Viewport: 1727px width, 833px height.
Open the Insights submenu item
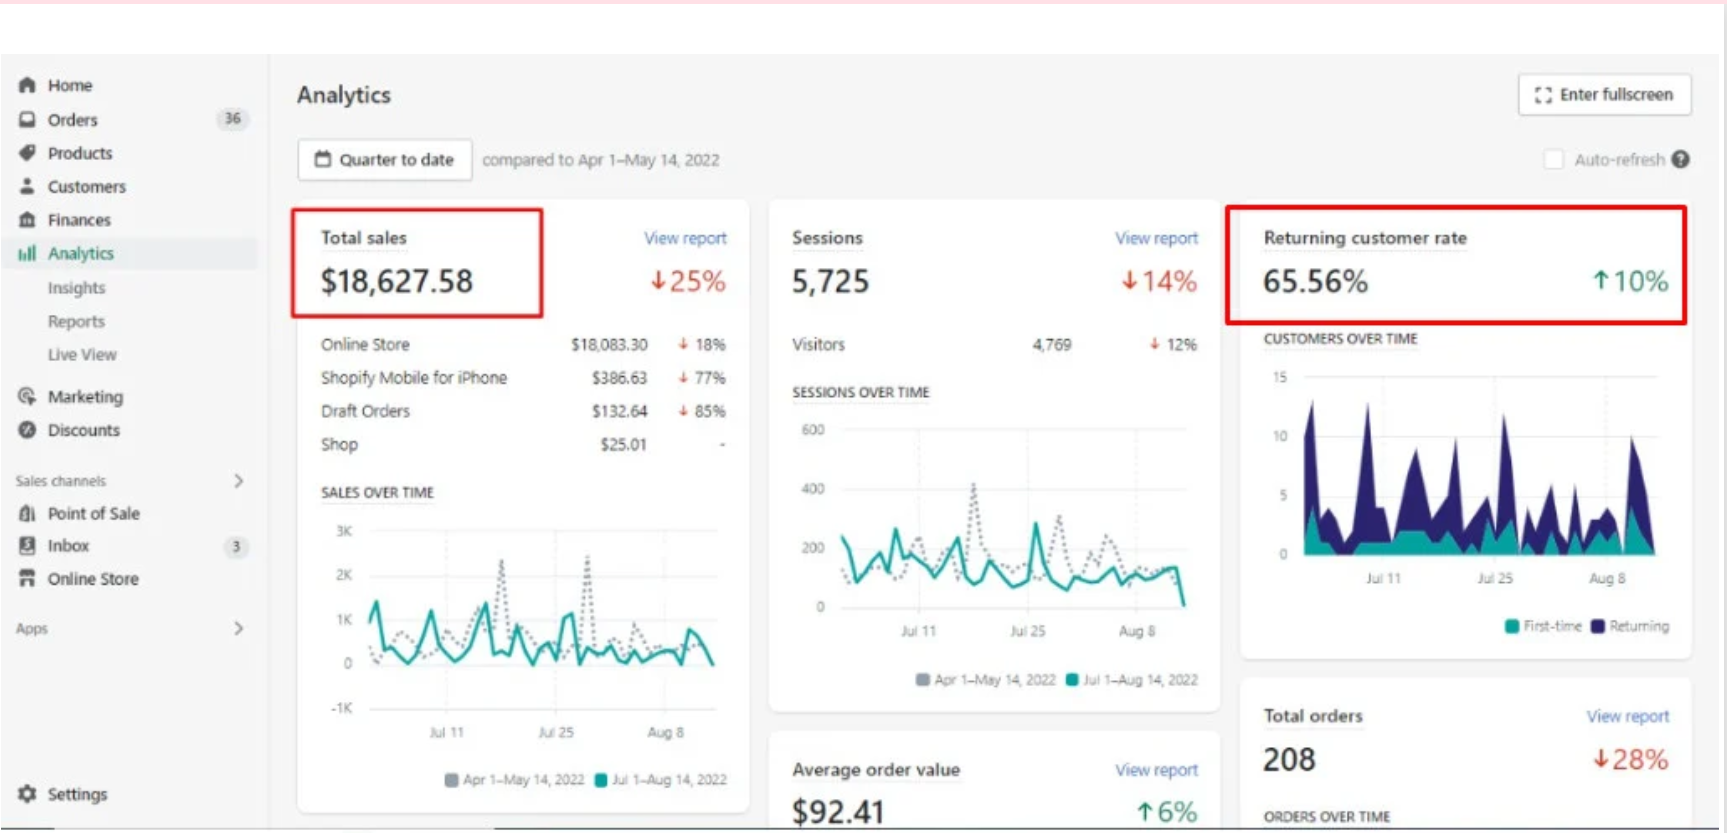[x=76, y=288]
